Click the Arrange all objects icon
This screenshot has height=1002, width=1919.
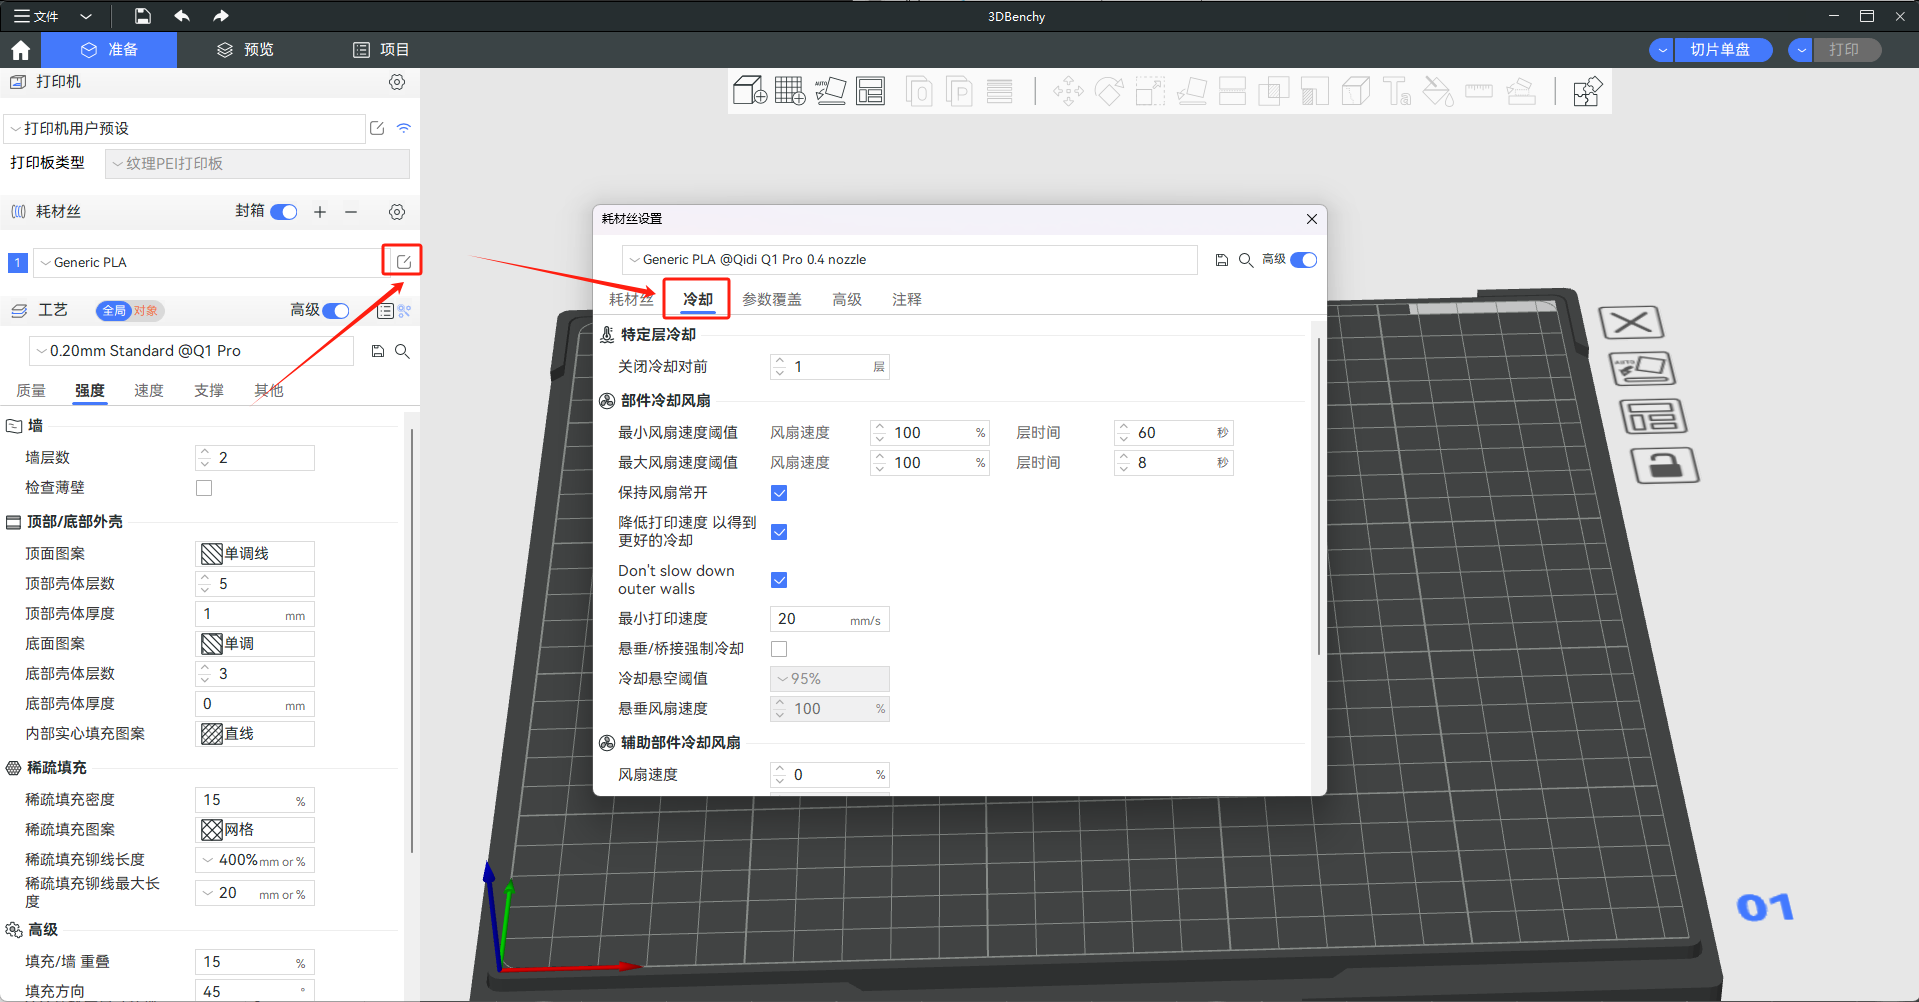click(x=871, y=91)
